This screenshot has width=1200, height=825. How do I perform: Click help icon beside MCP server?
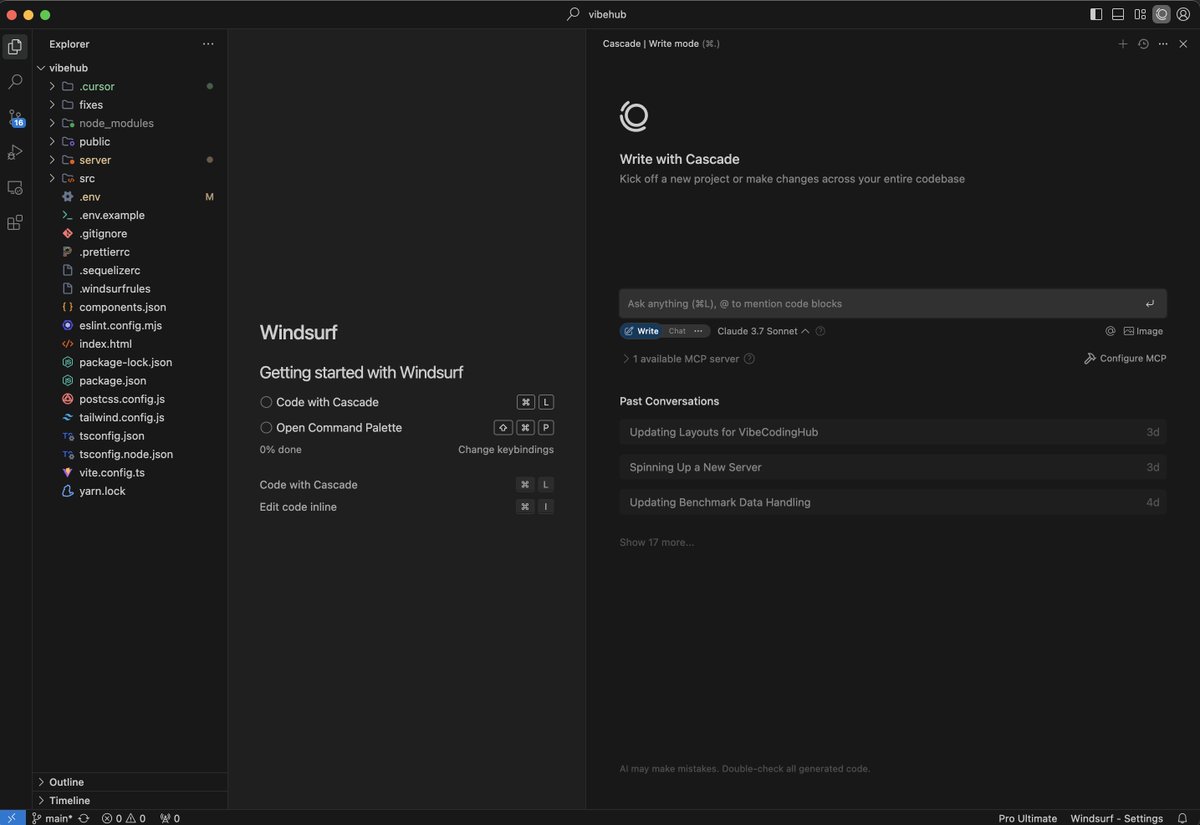click(749, 358)
